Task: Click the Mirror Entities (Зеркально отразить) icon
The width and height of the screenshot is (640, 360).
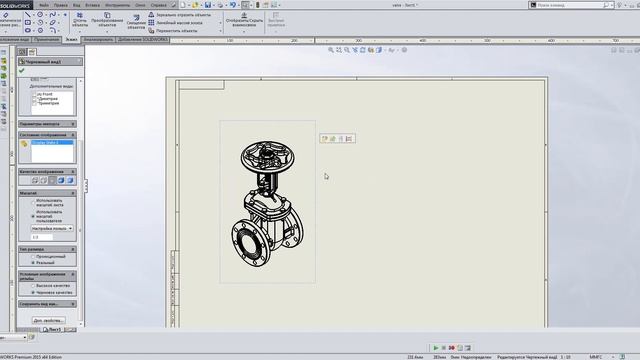Action: [x=151, y=15]
